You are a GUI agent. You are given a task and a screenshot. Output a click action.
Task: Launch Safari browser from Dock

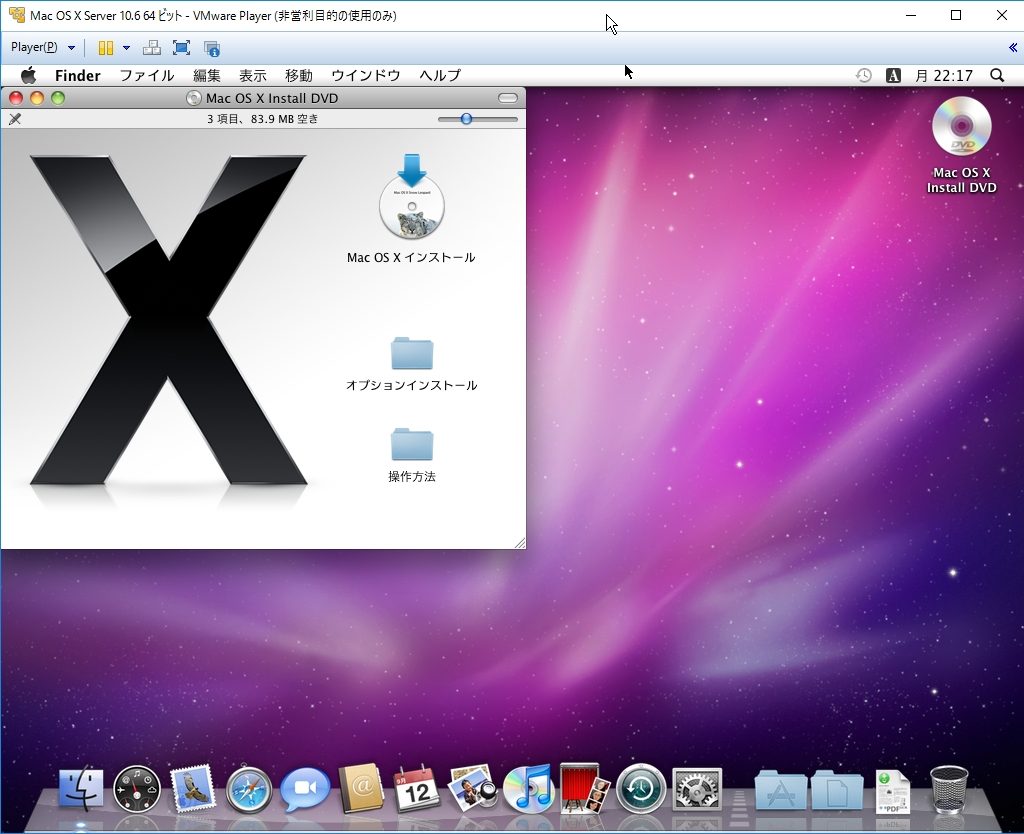[x=249, y=789]
